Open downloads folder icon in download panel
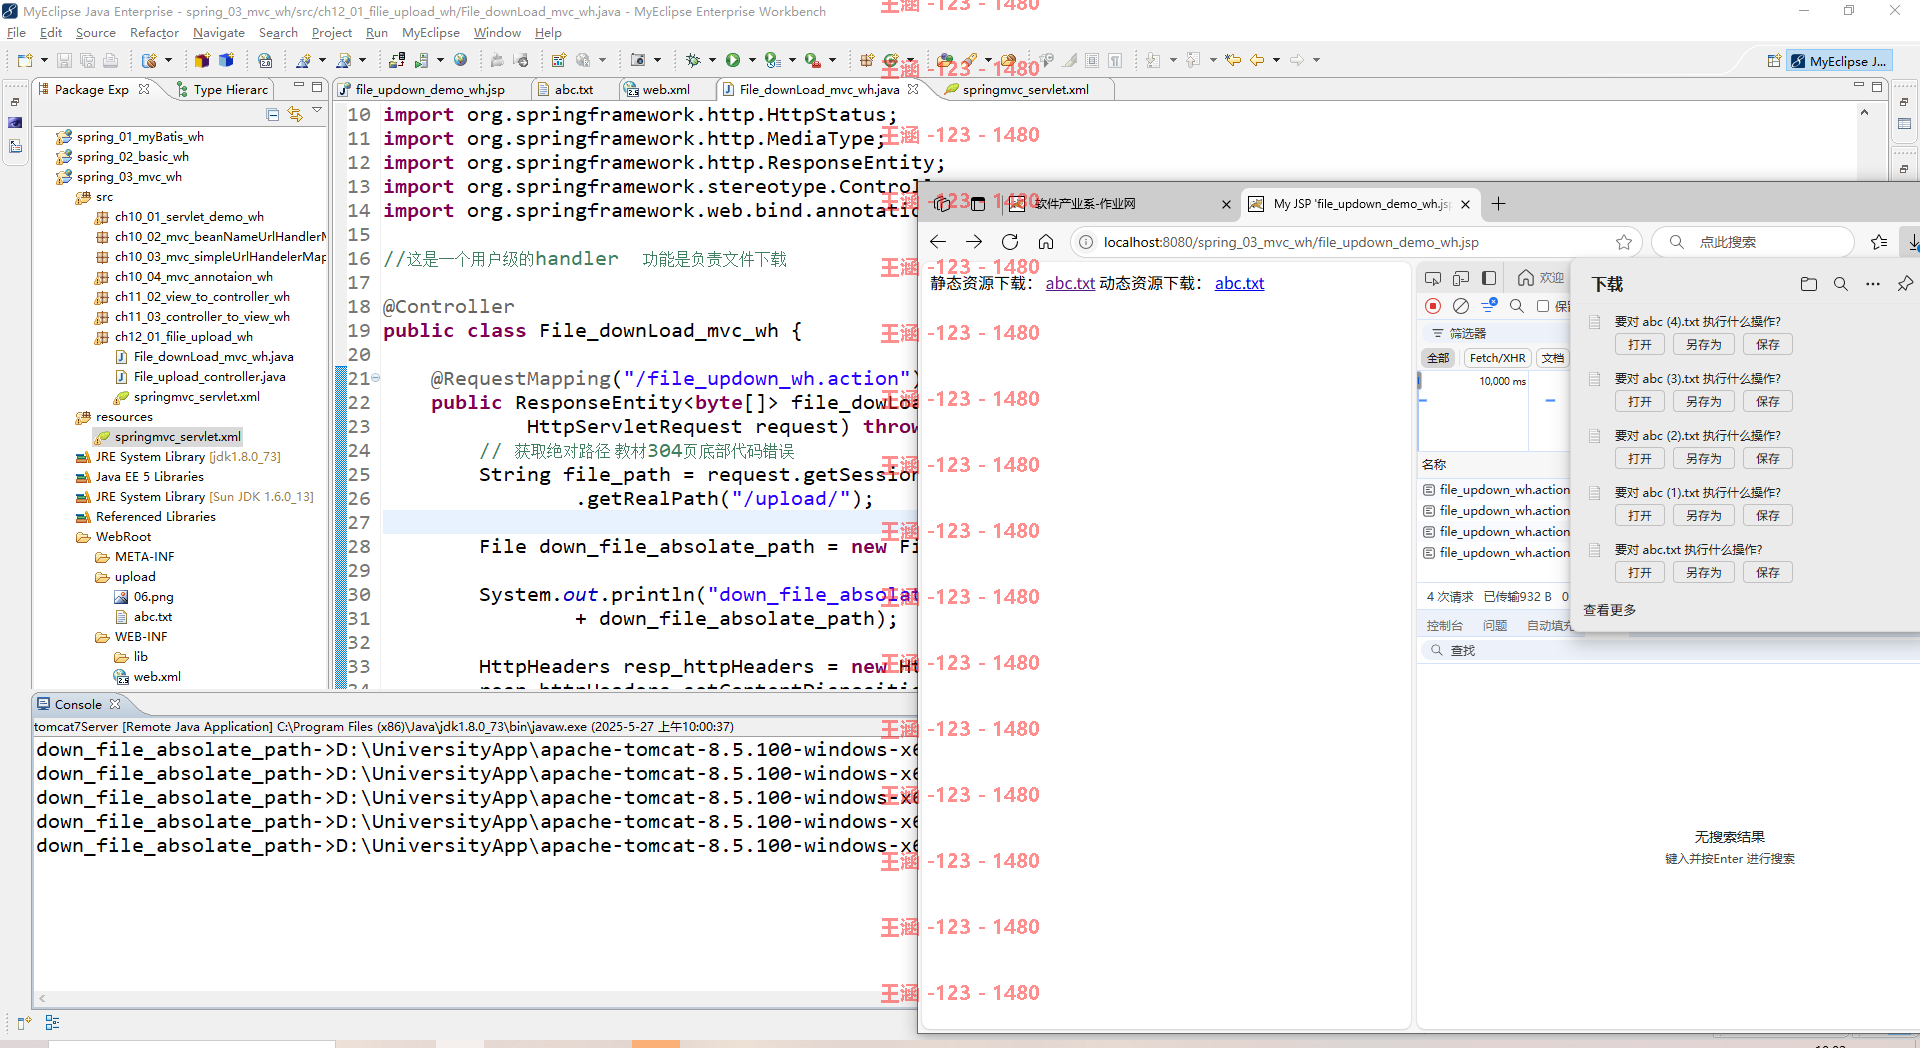The width and height of the screenshot is (1920, 1048). pyautogui.click(x=1808, y=284)
